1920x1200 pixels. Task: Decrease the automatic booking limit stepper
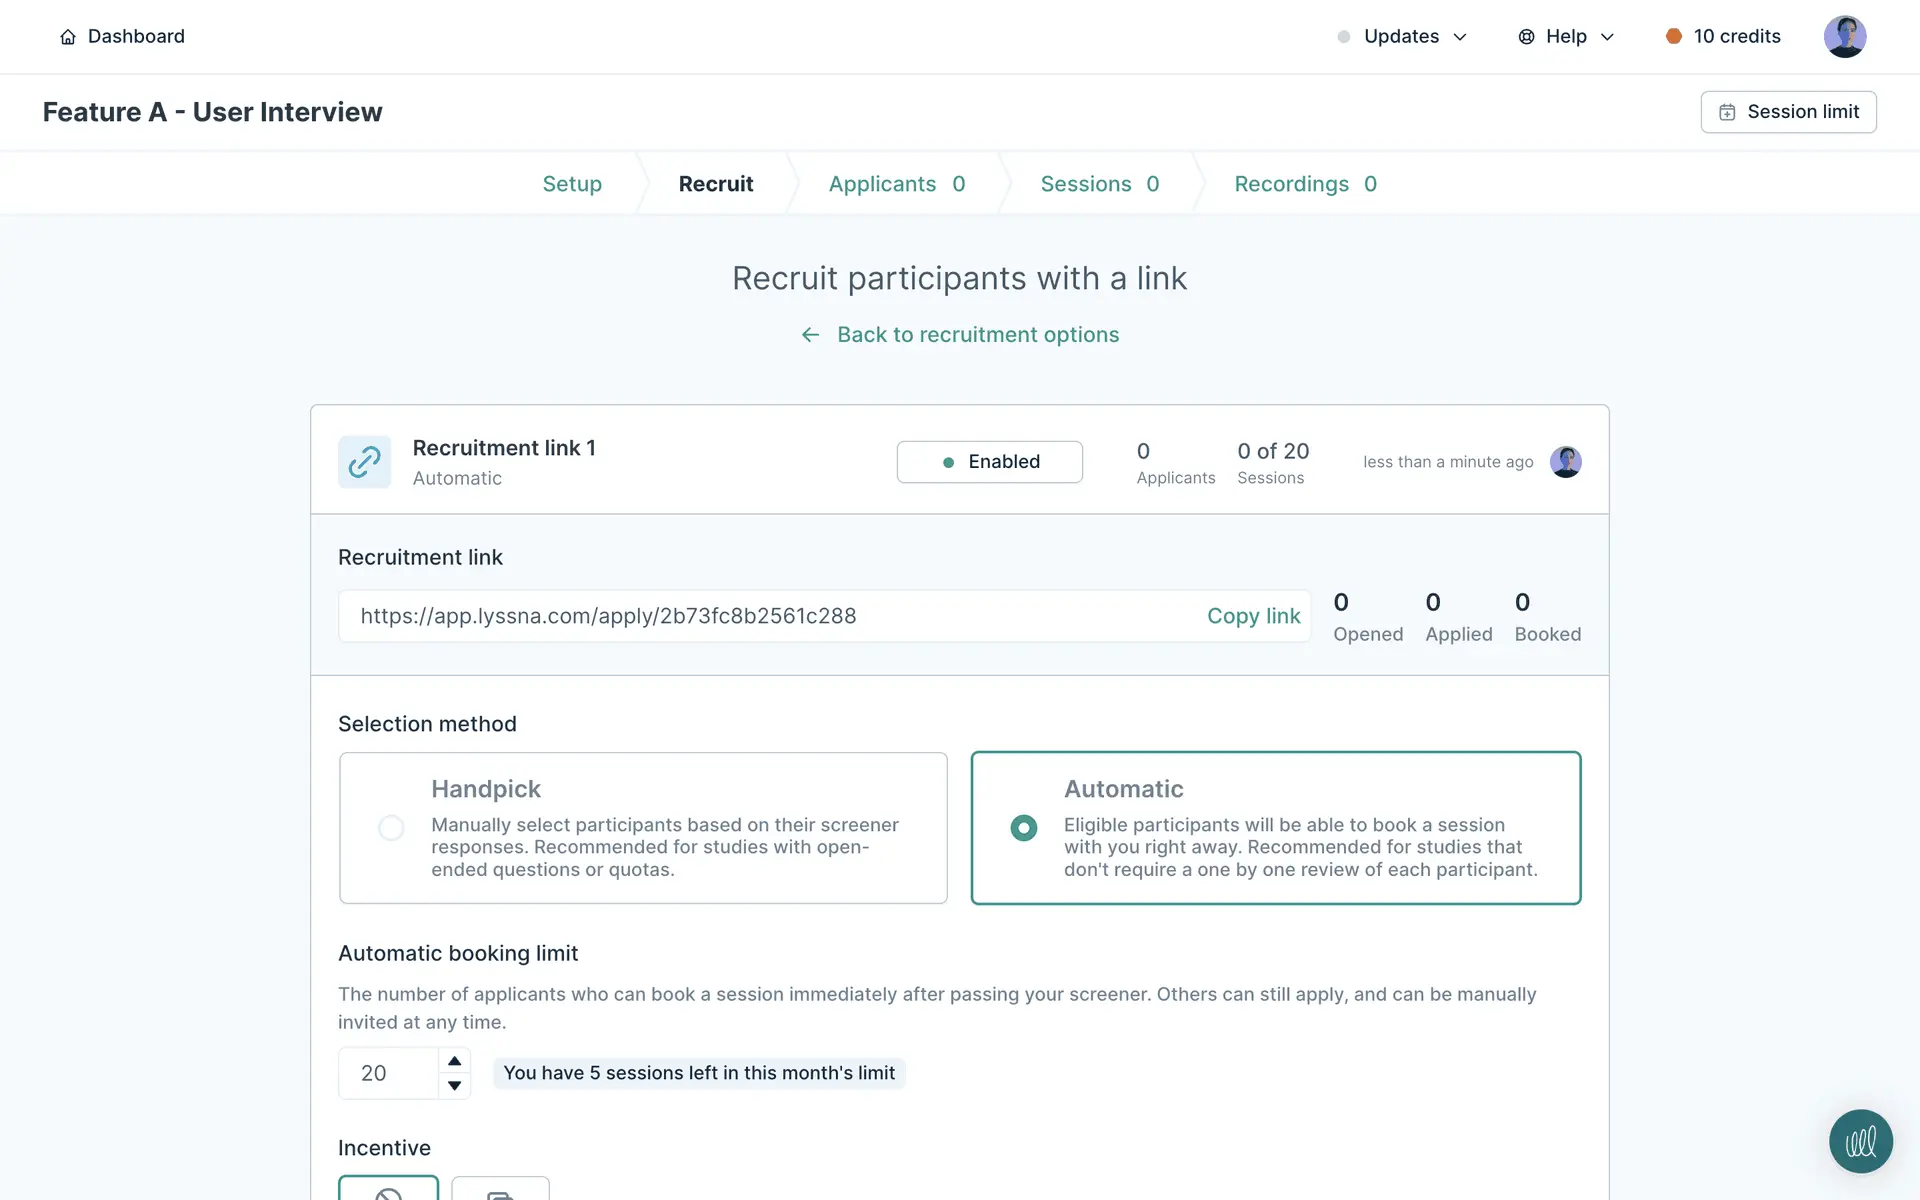454,1086
